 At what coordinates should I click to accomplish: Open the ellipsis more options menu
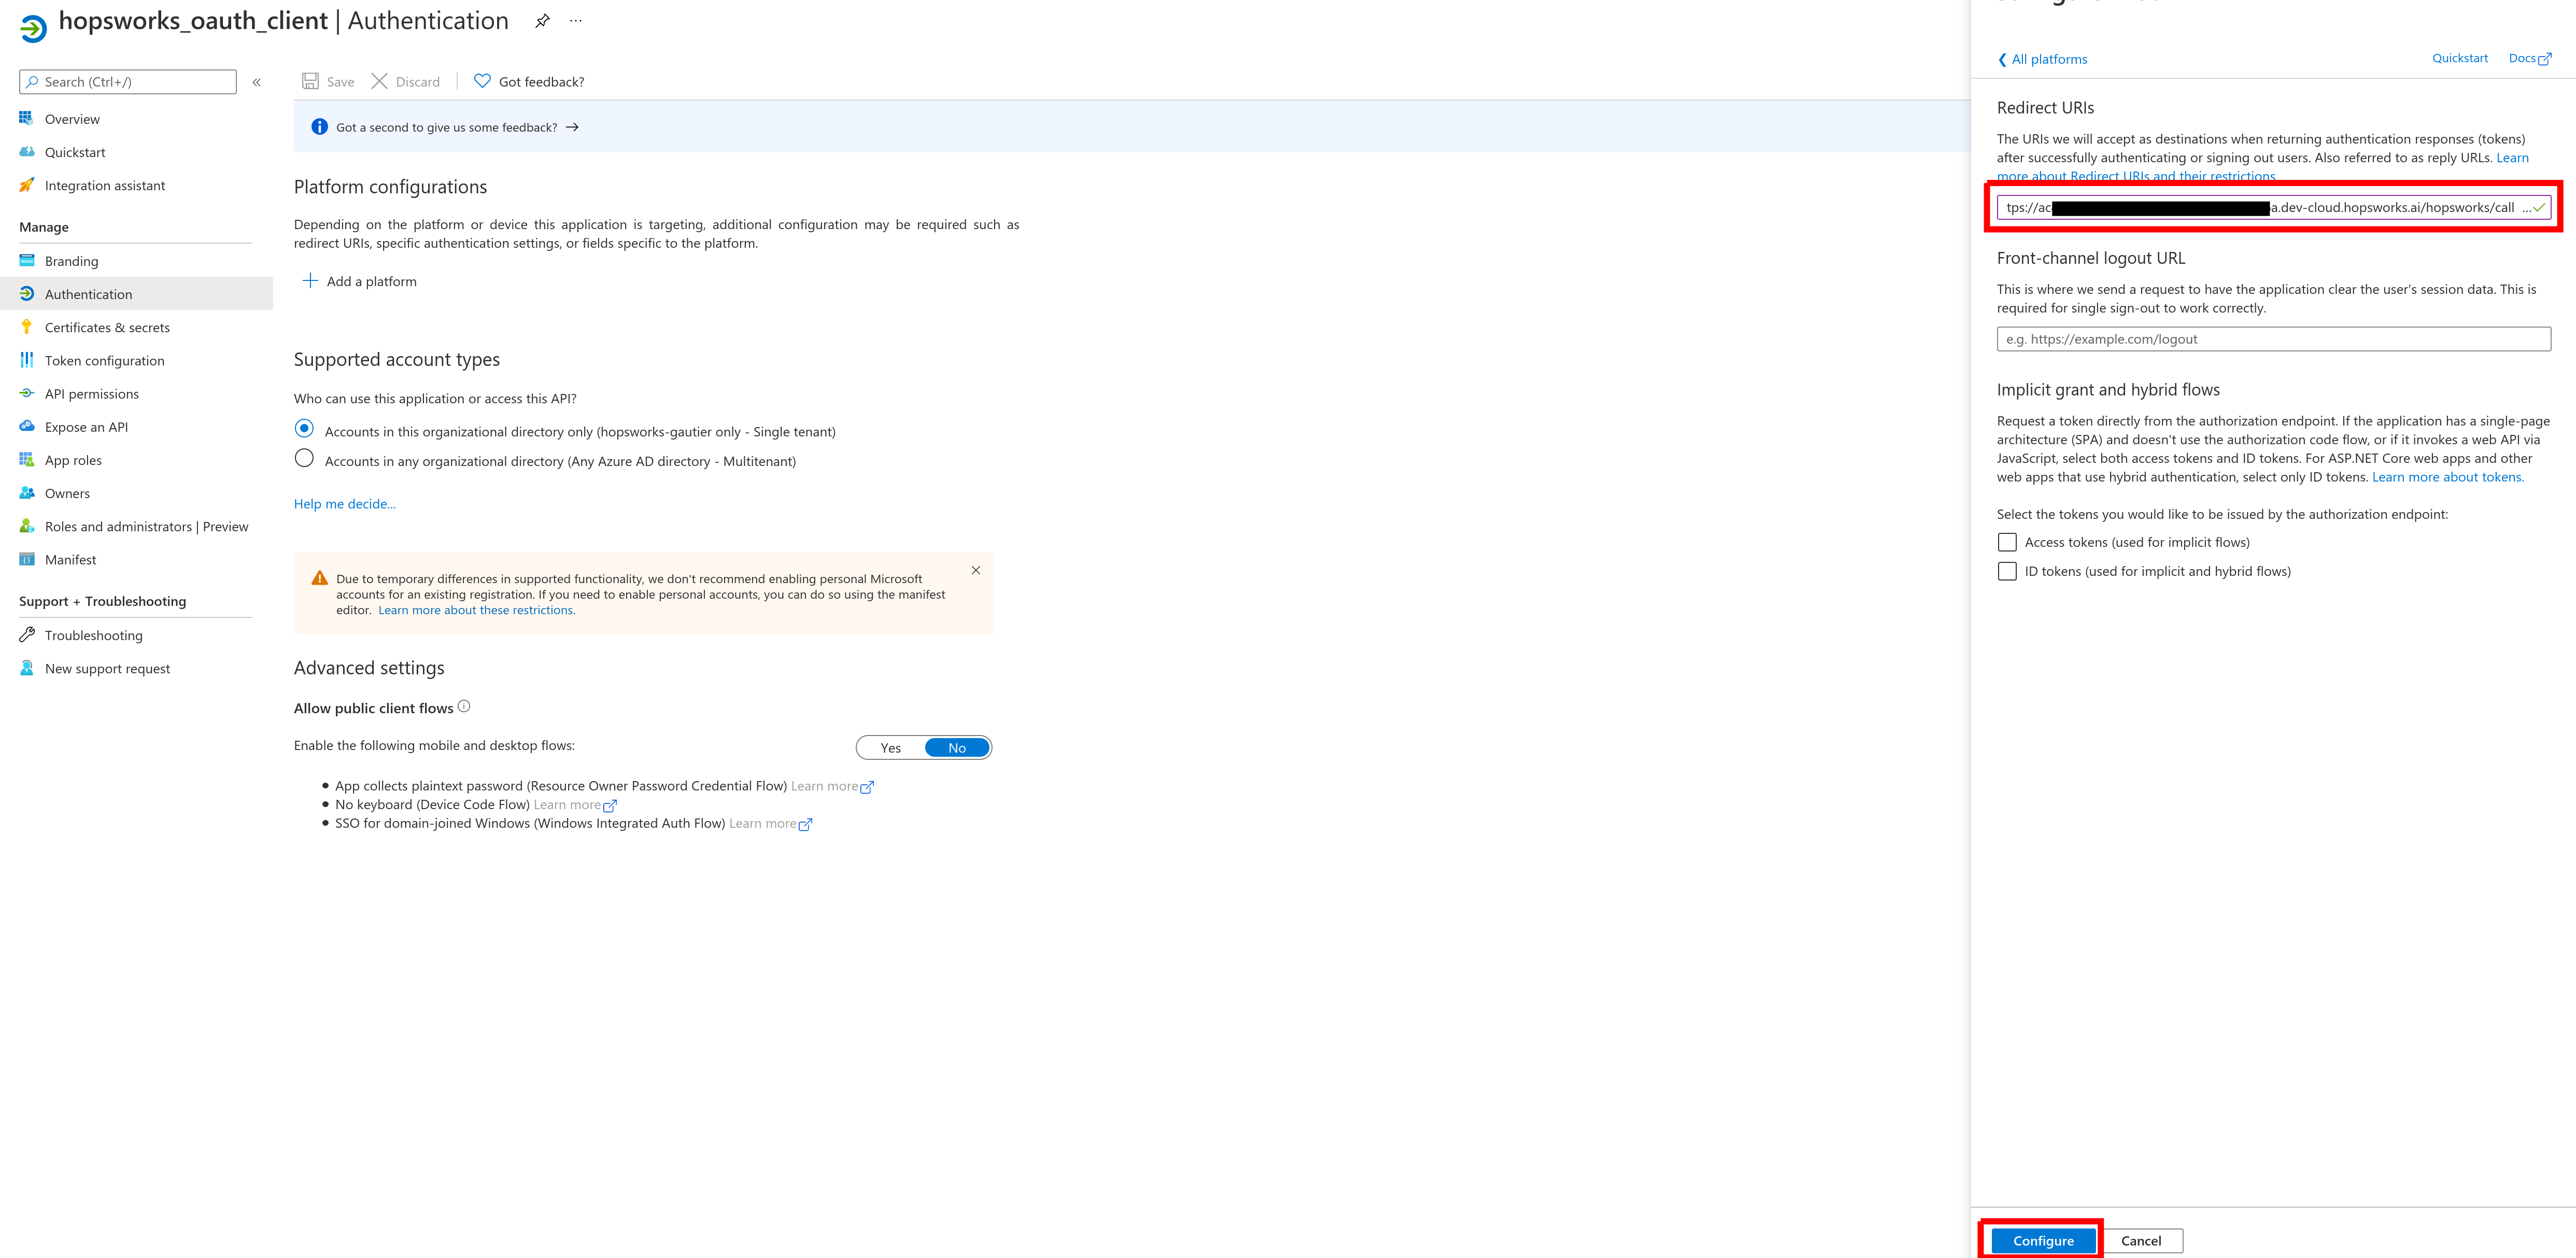[575, 20]
